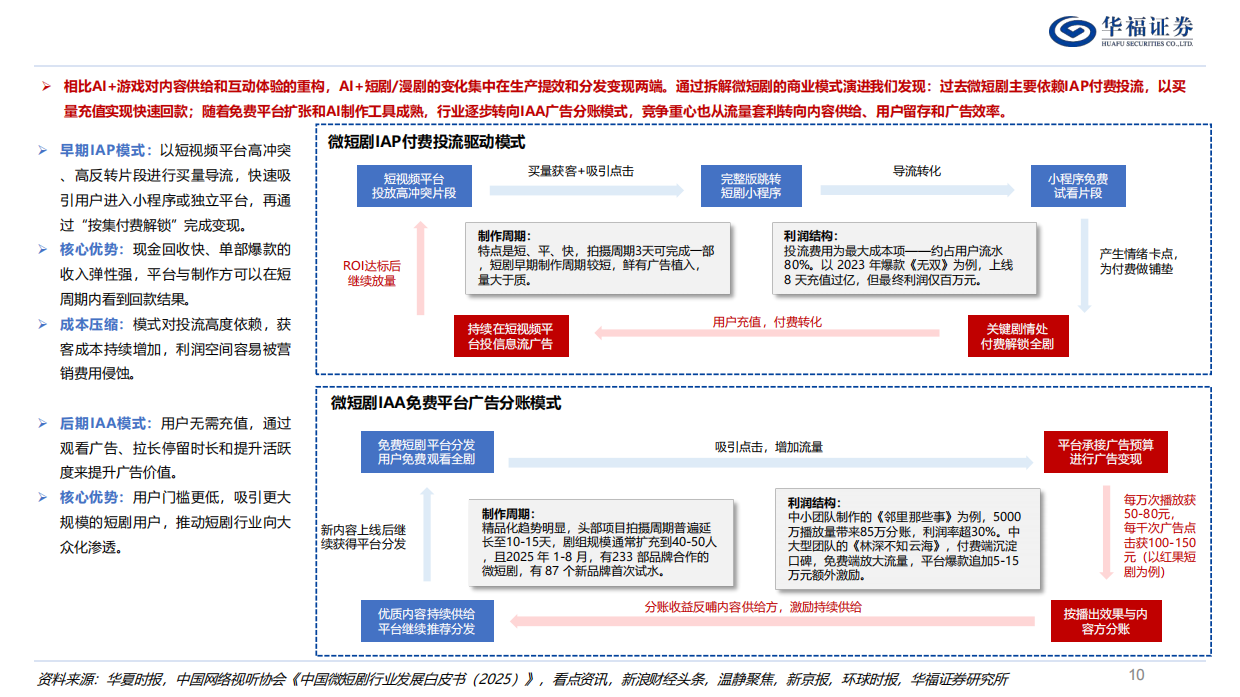Click the 利润结构 card mentioning《无双》
1240x697 pixels.
point(906,258)
